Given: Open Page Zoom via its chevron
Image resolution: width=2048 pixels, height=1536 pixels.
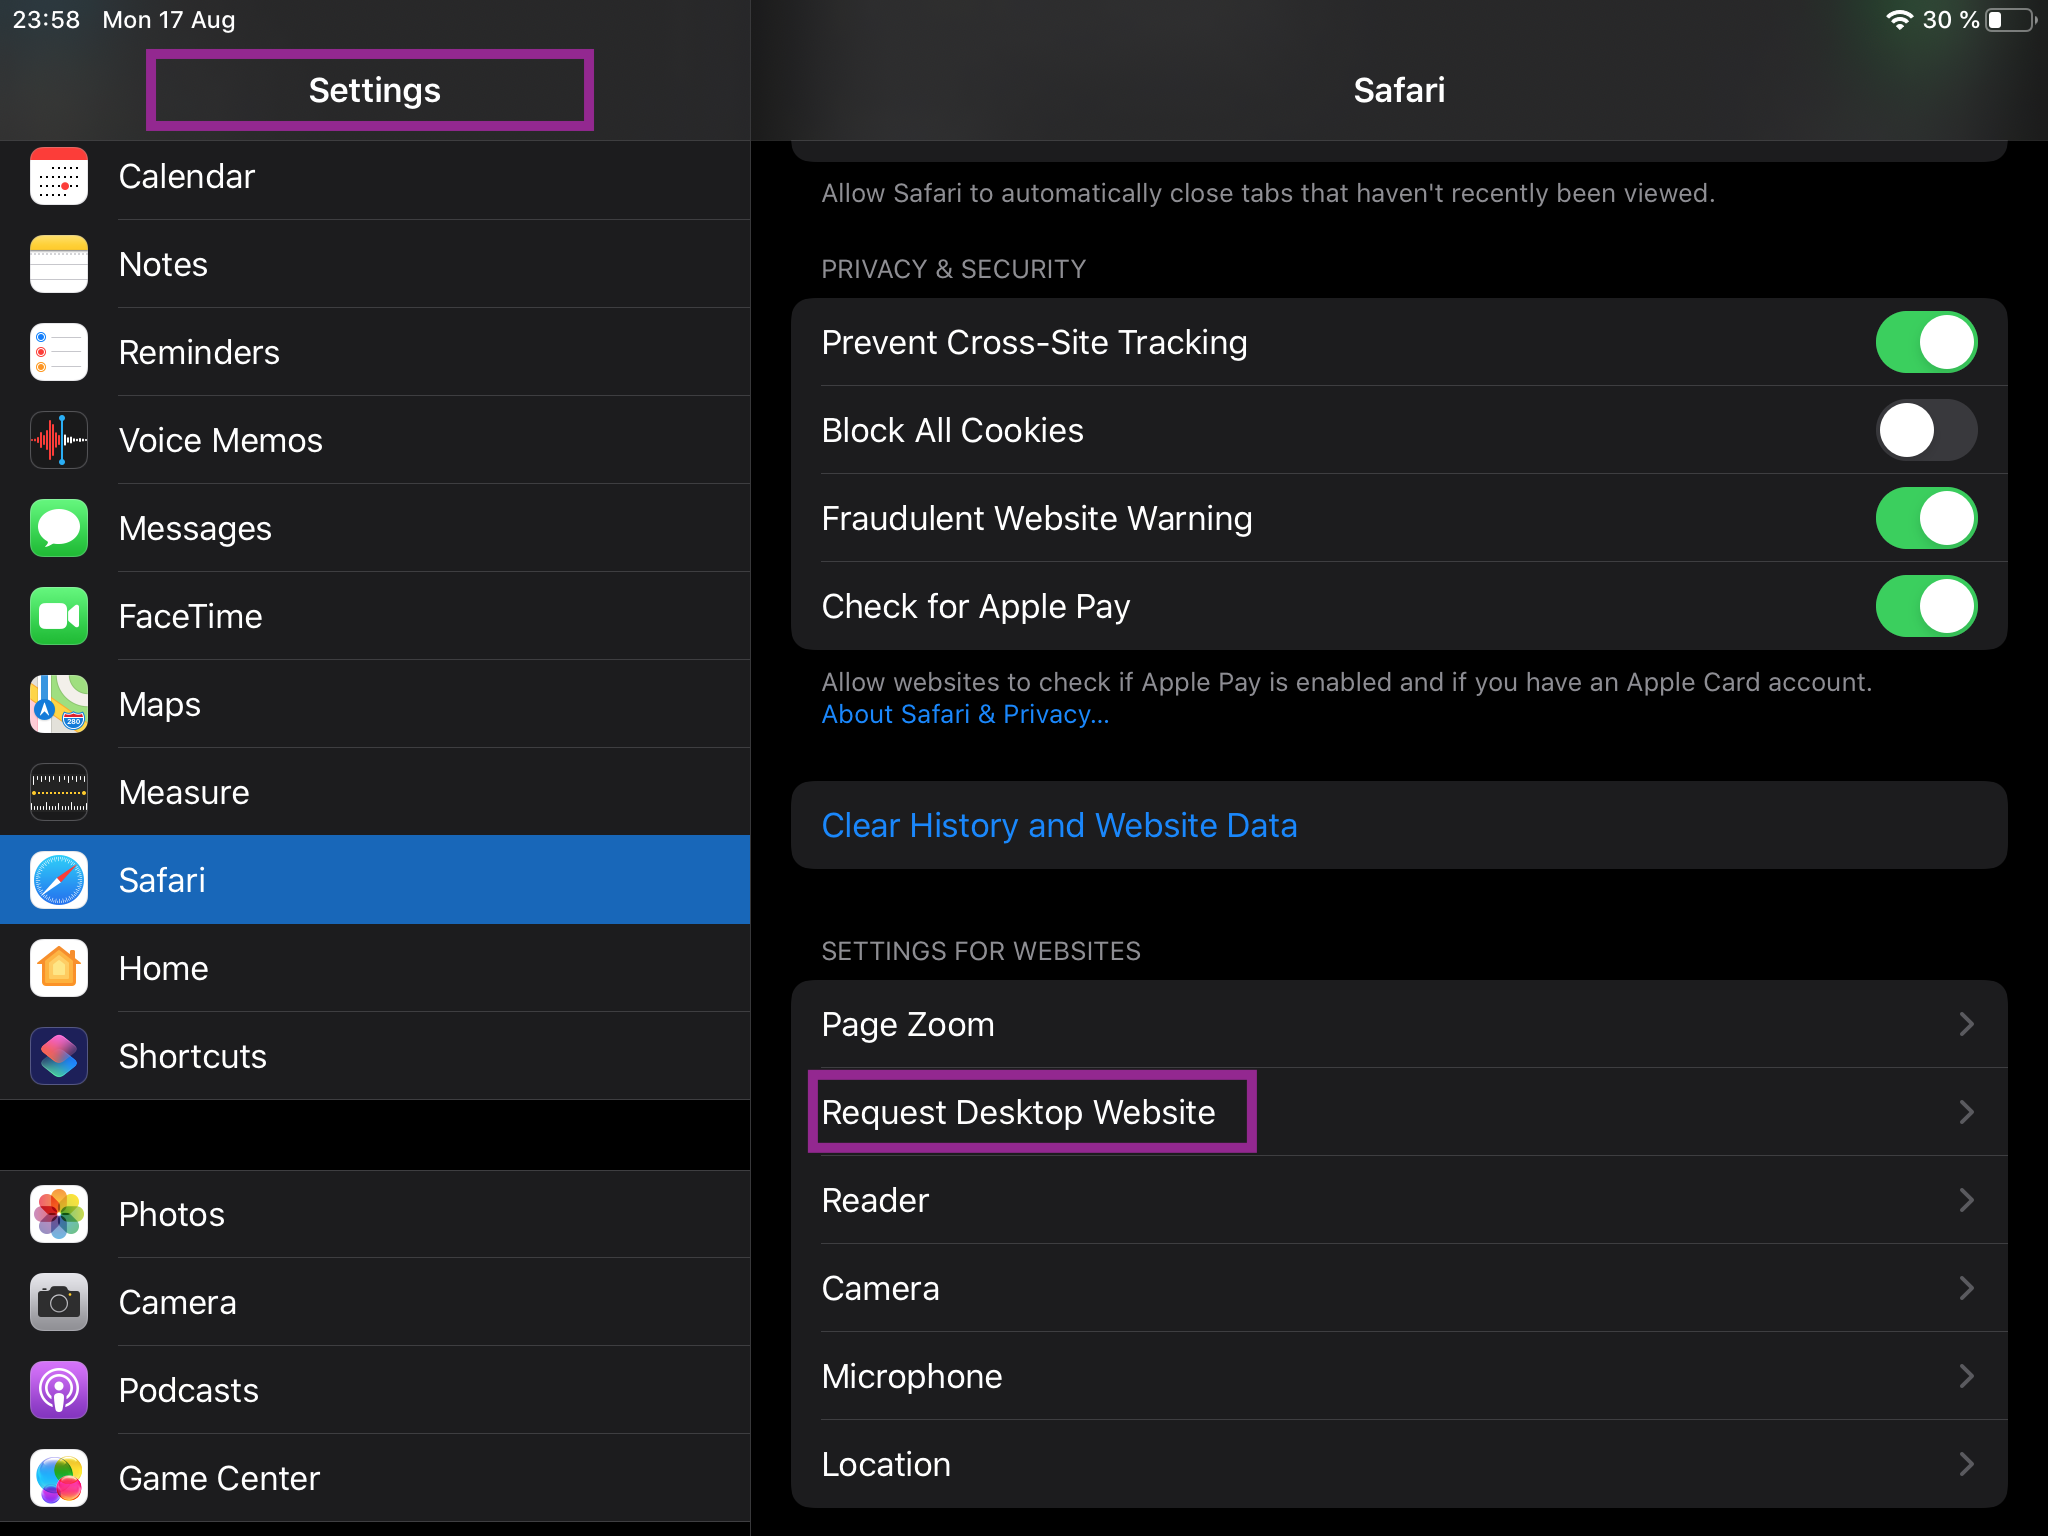Looking at the screenshot, I should tap(1966, 1025).
